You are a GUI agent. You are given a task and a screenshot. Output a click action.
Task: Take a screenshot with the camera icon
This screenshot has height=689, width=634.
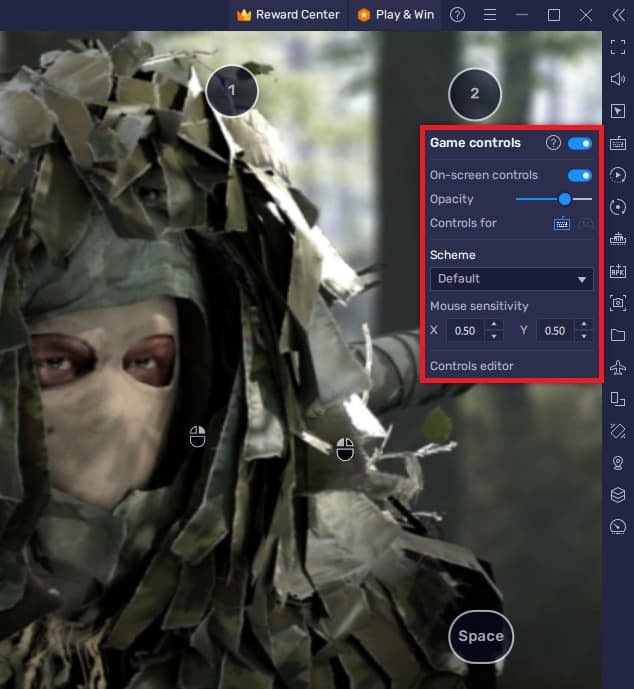617,303
